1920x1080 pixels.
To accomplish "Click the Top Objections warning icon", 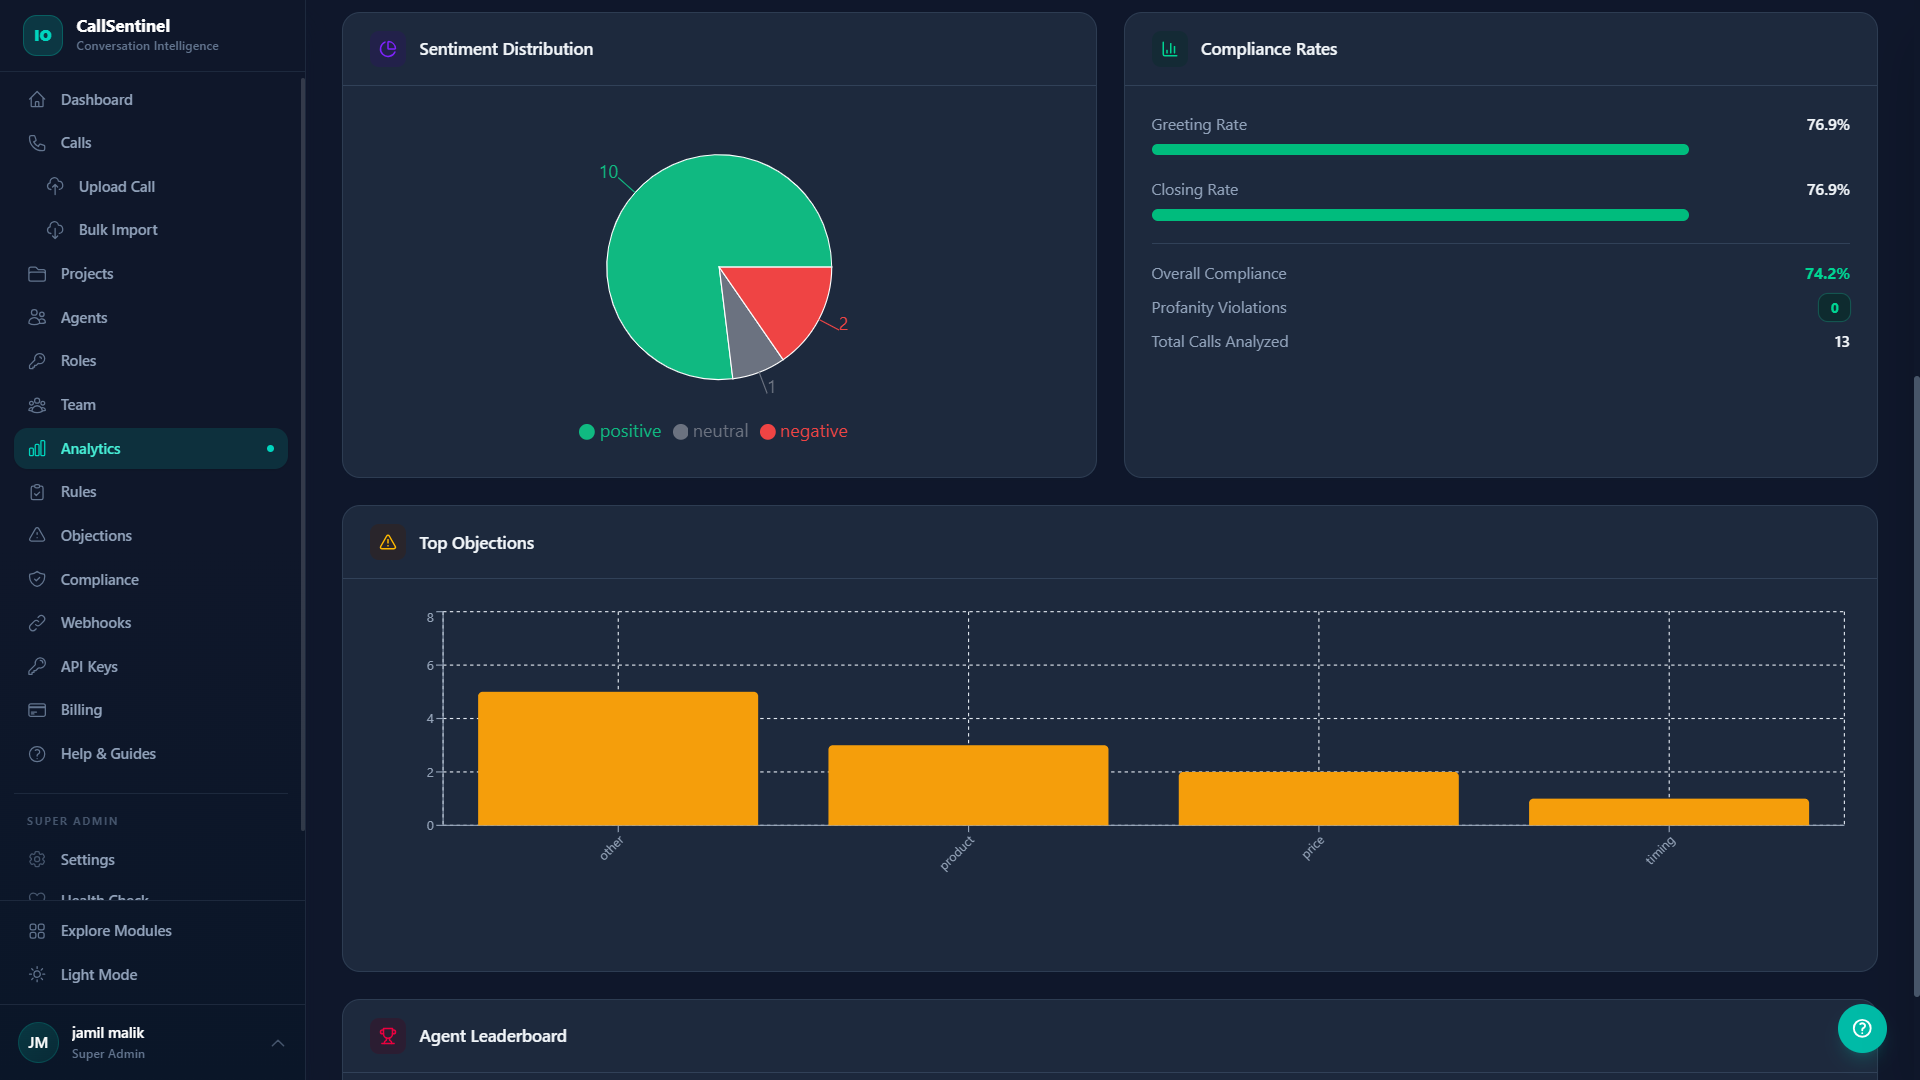I will [x=387, y=542].
